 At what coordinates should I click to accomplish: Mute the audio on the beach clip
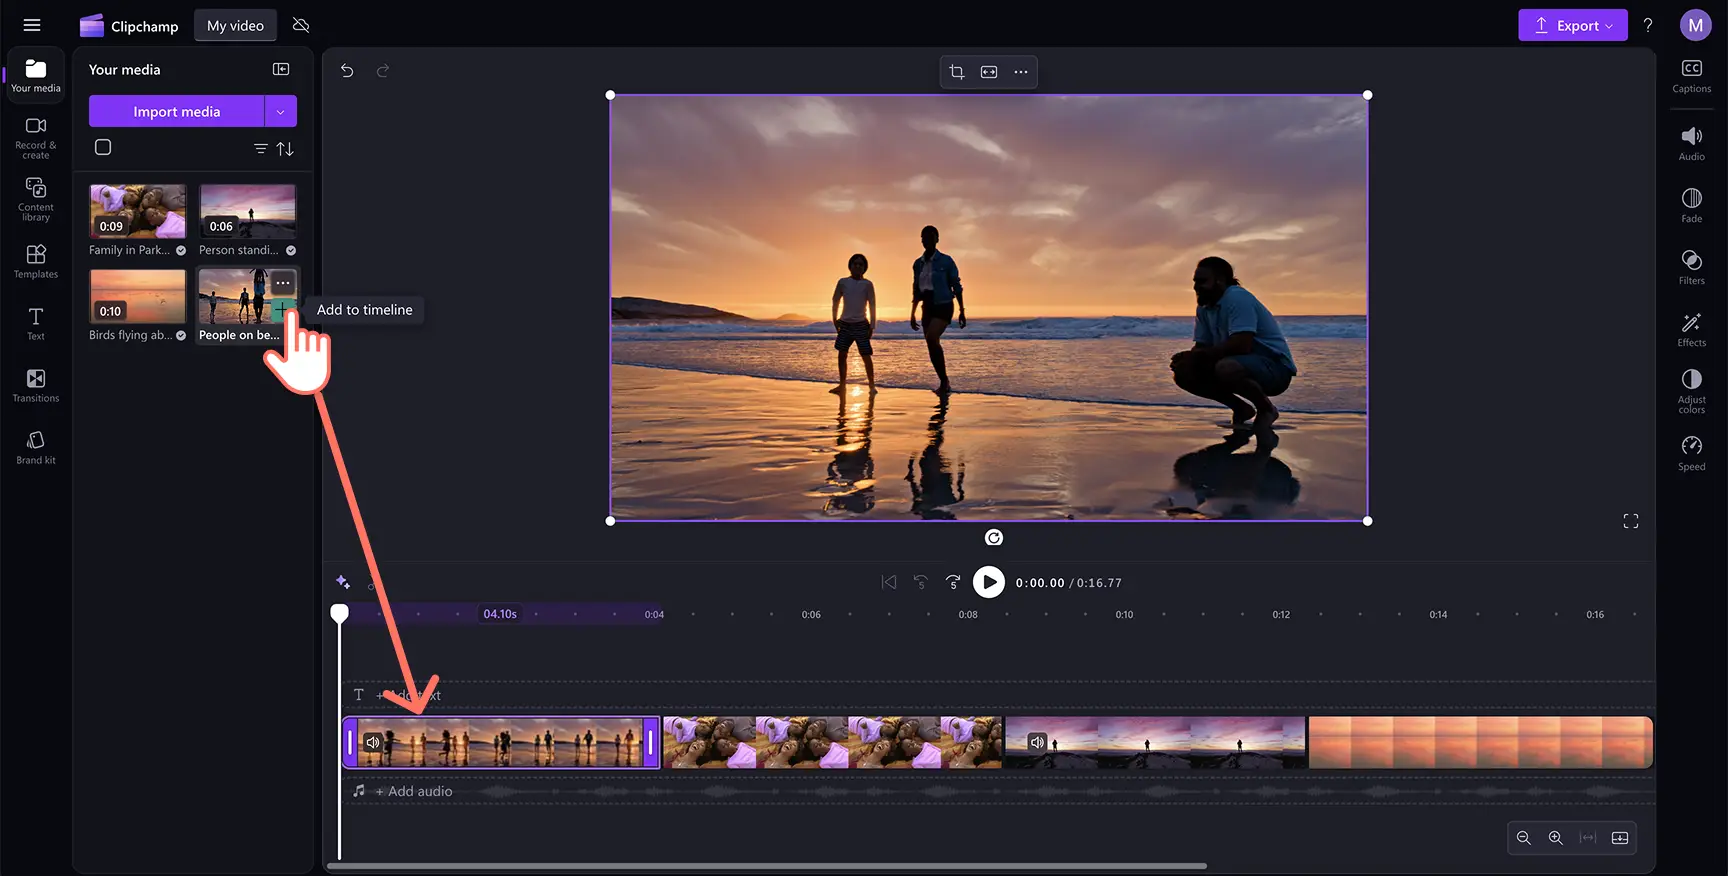pos(373,742)
